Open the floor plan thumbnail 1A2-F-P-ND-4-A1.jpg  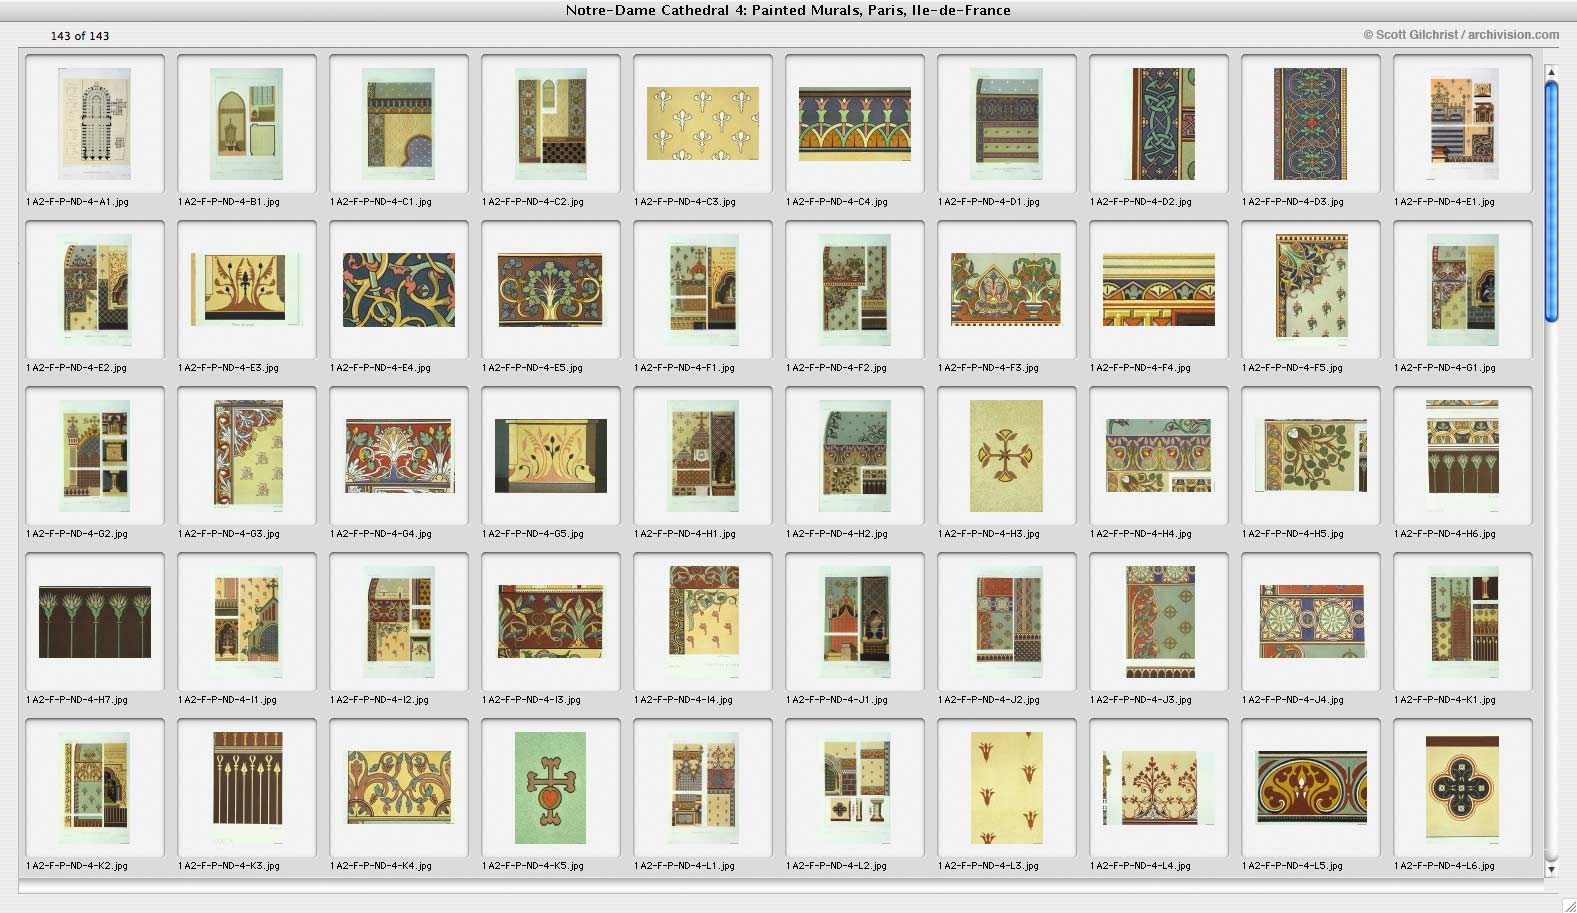click(95, 123)
